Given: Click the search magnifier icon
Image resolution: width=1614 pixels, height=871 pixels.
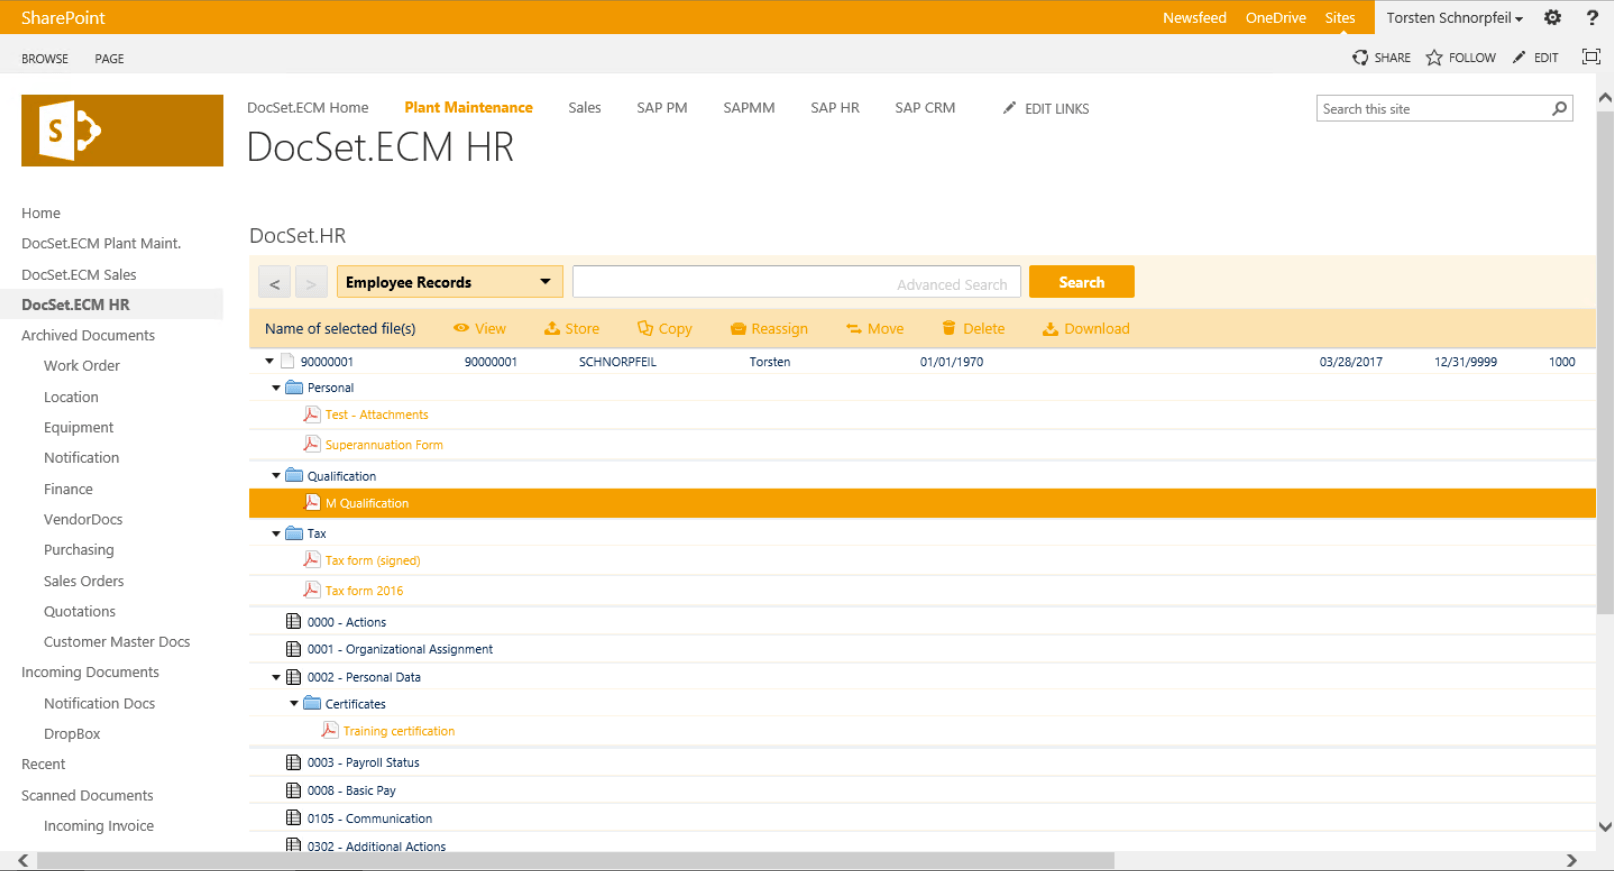Looking at the screenshot, I should pyautogui.click(x=1559, y=109).
